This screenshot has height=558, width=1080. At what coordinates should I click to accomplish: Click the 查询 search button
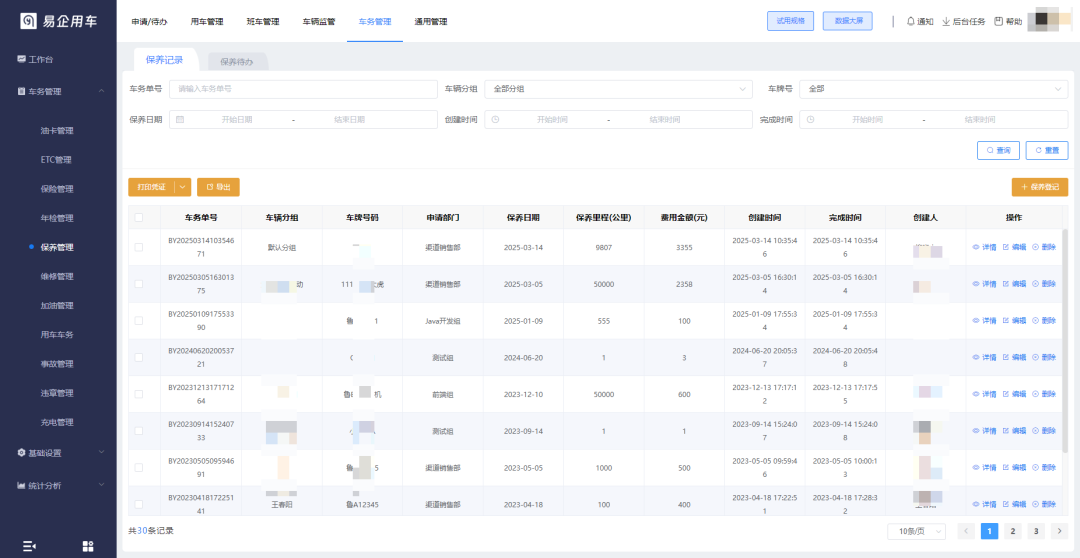click(998, 150)
